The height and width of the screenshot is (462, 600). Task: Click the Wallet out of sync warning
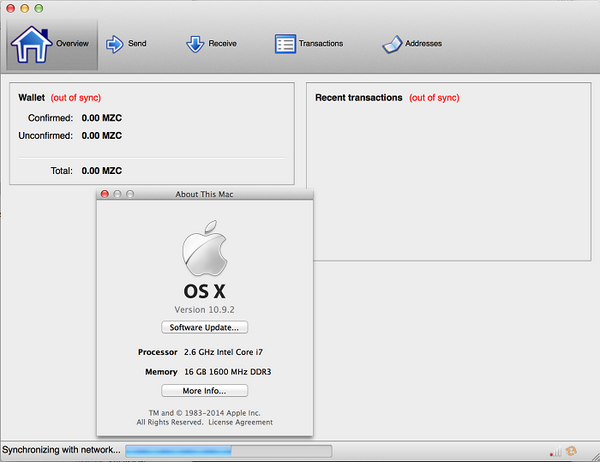coord(76,98)
